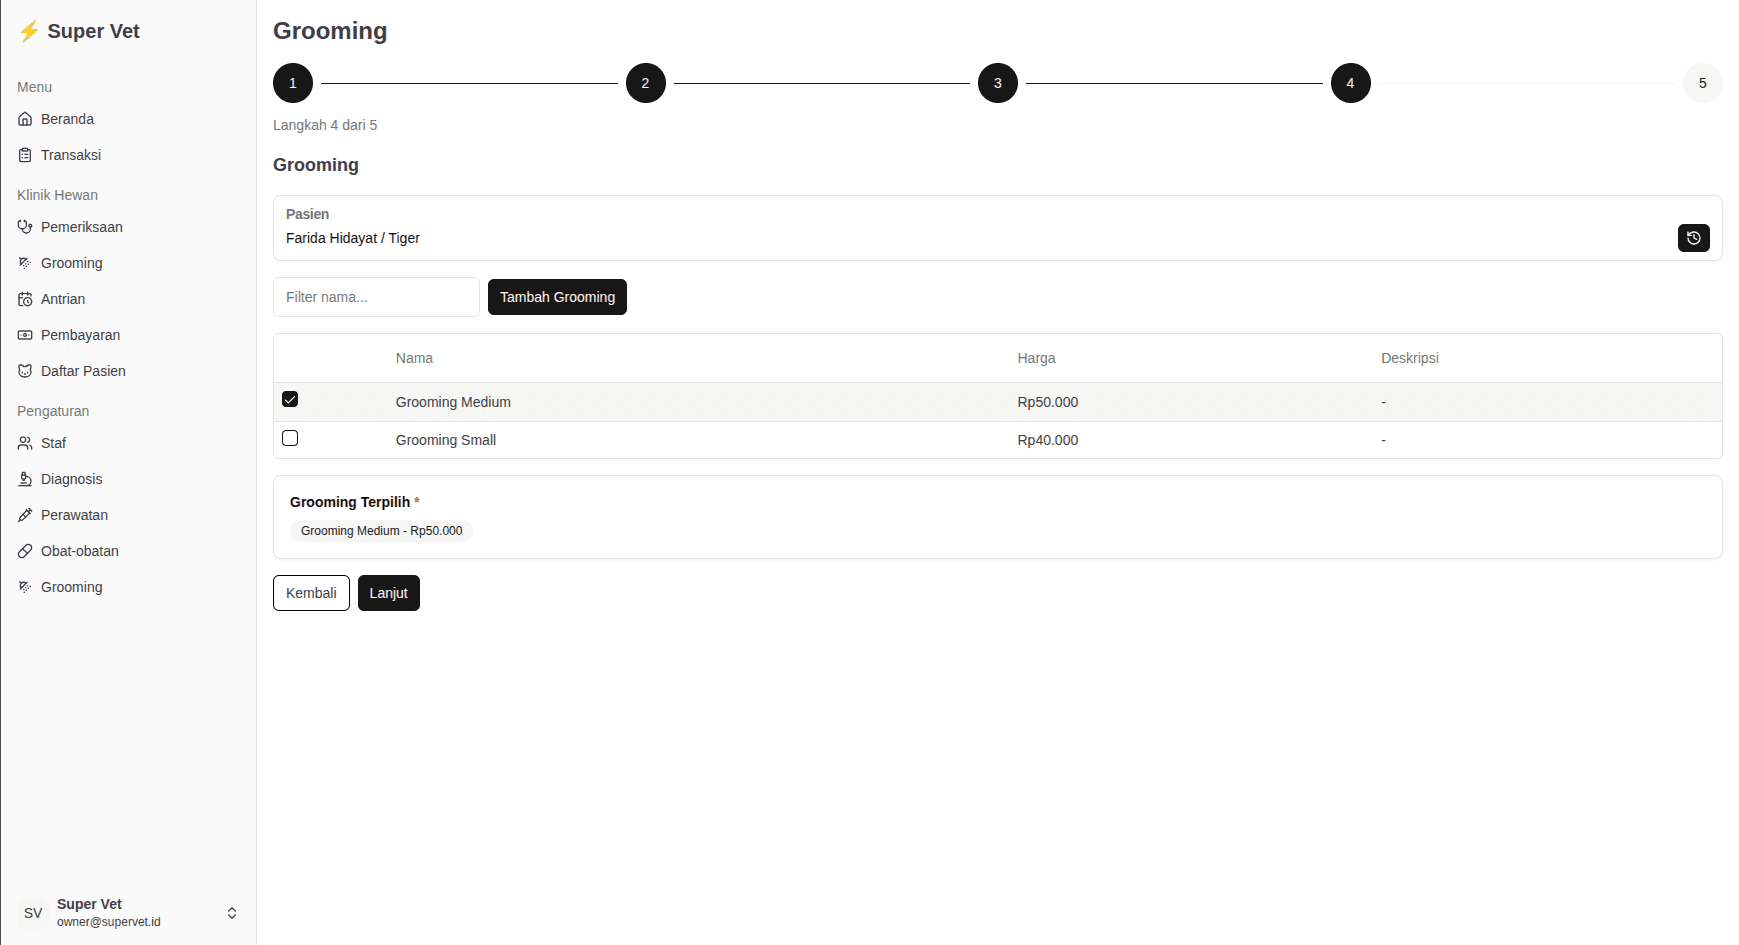Click the Antrian calendar icon
1739x945 pixels.
[25, 299]
